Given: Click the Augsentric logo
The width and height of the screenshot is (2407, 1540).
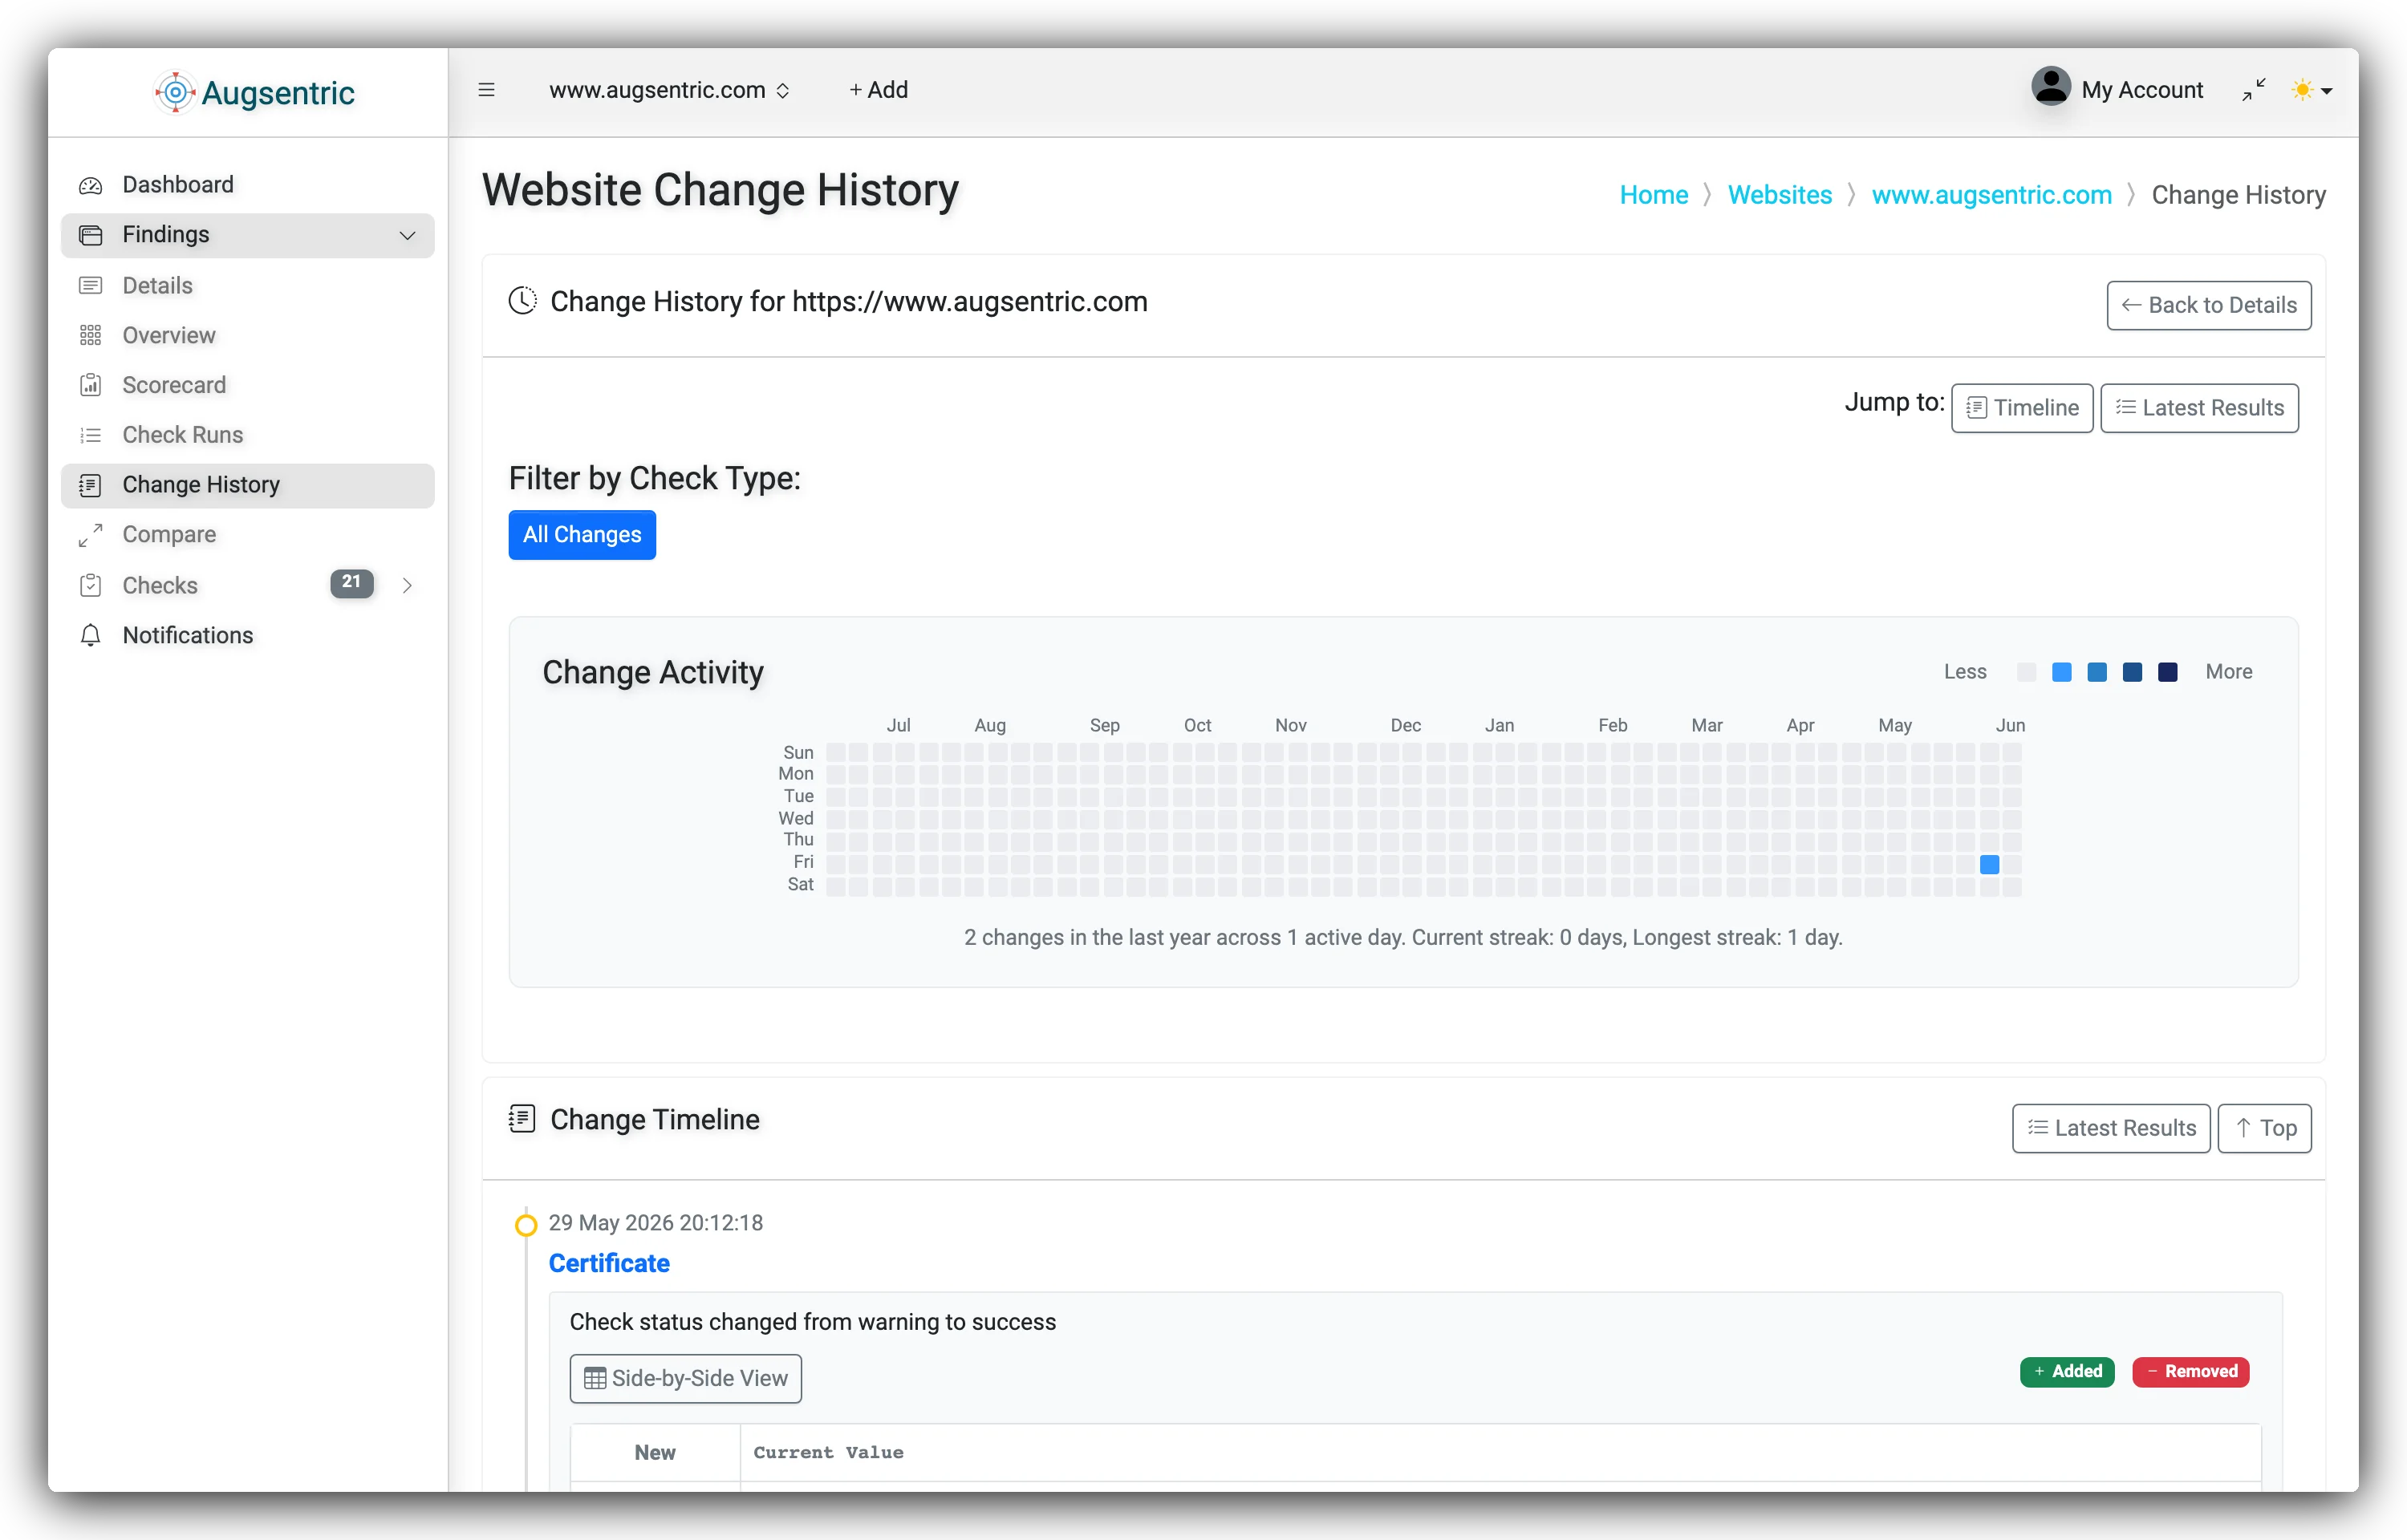Looking at the screenshot, I should click(255, 92).
